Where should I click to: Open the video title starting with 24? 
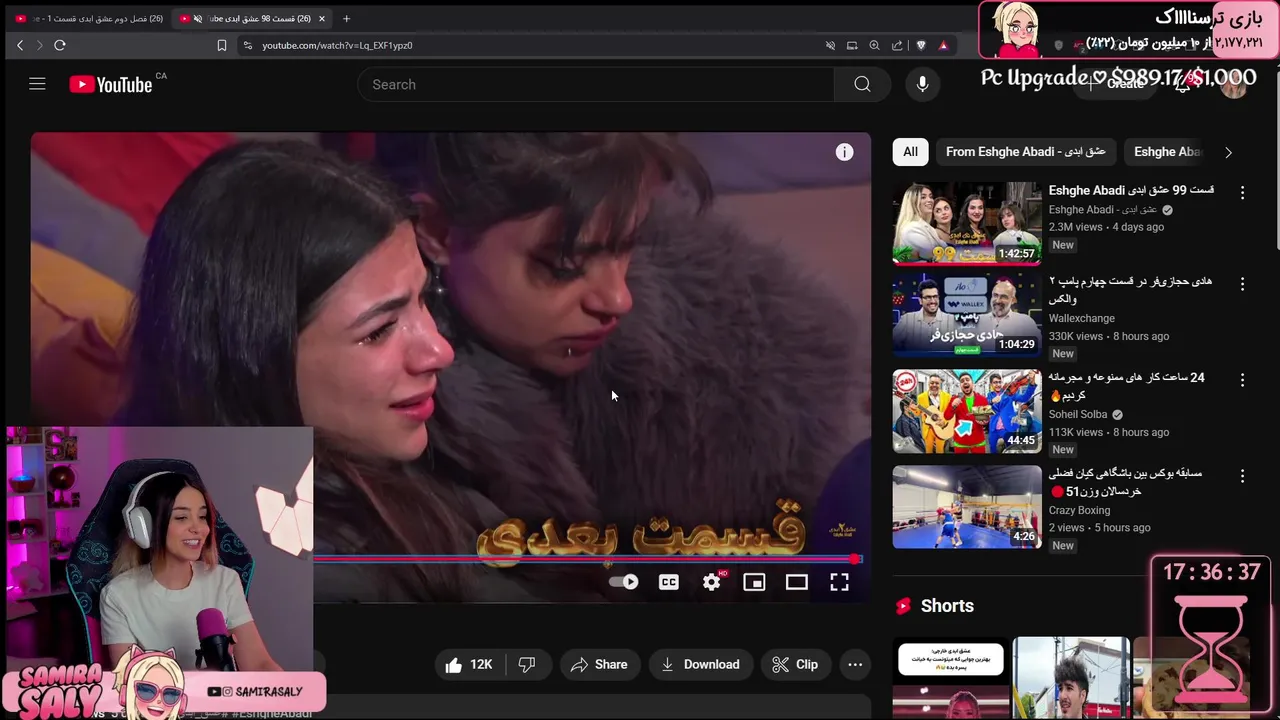coord(1127,386)
